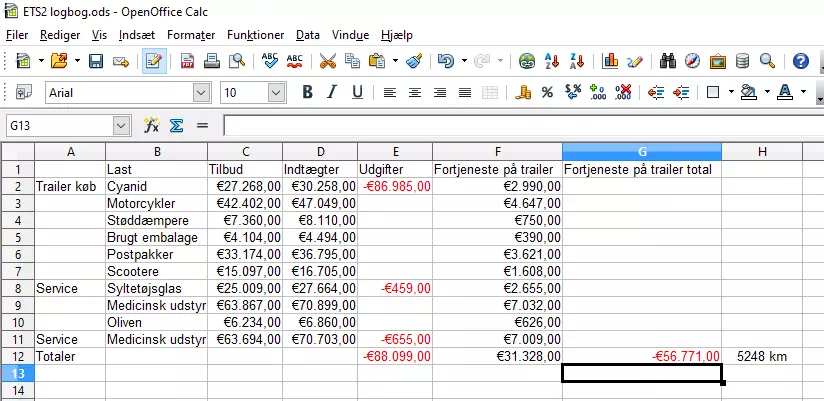824x401 pixels.
Task: Align text left
Action: pos(389,92)
